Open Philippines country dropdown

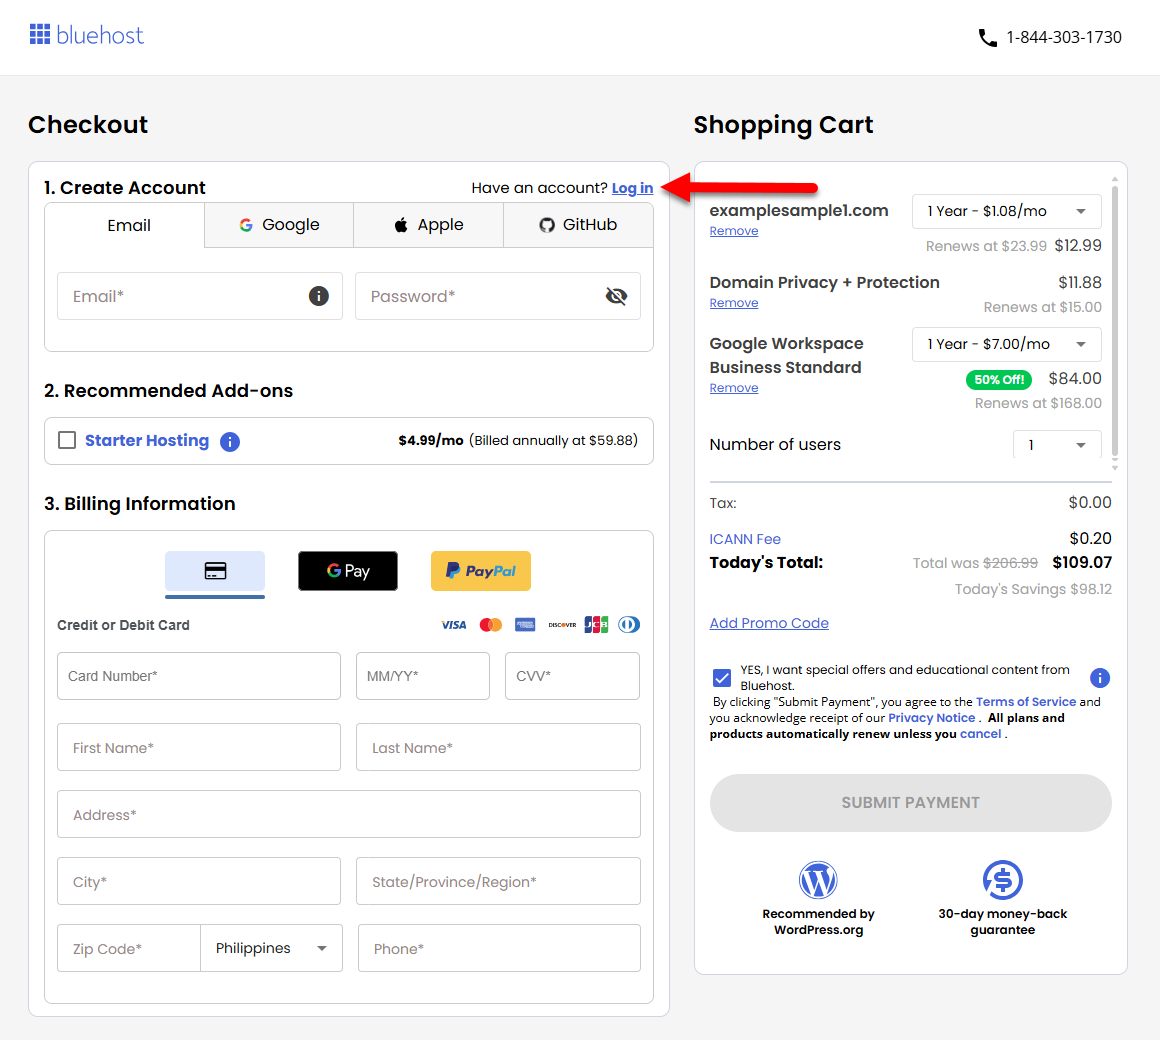click(272, 948)
